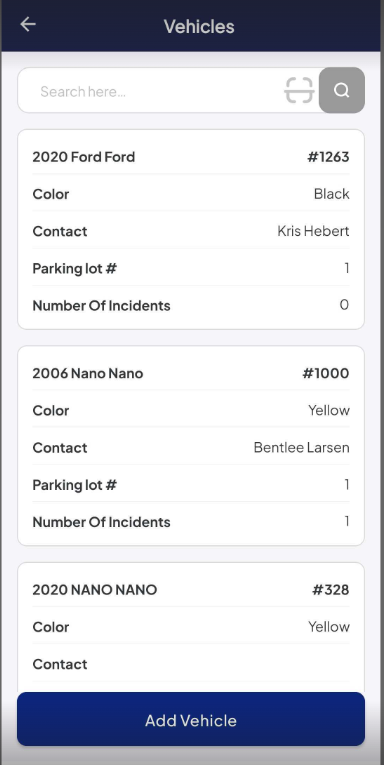Tap the Add Vehicle button
Viewport: 384px width, 765px height.
(191, 719)
